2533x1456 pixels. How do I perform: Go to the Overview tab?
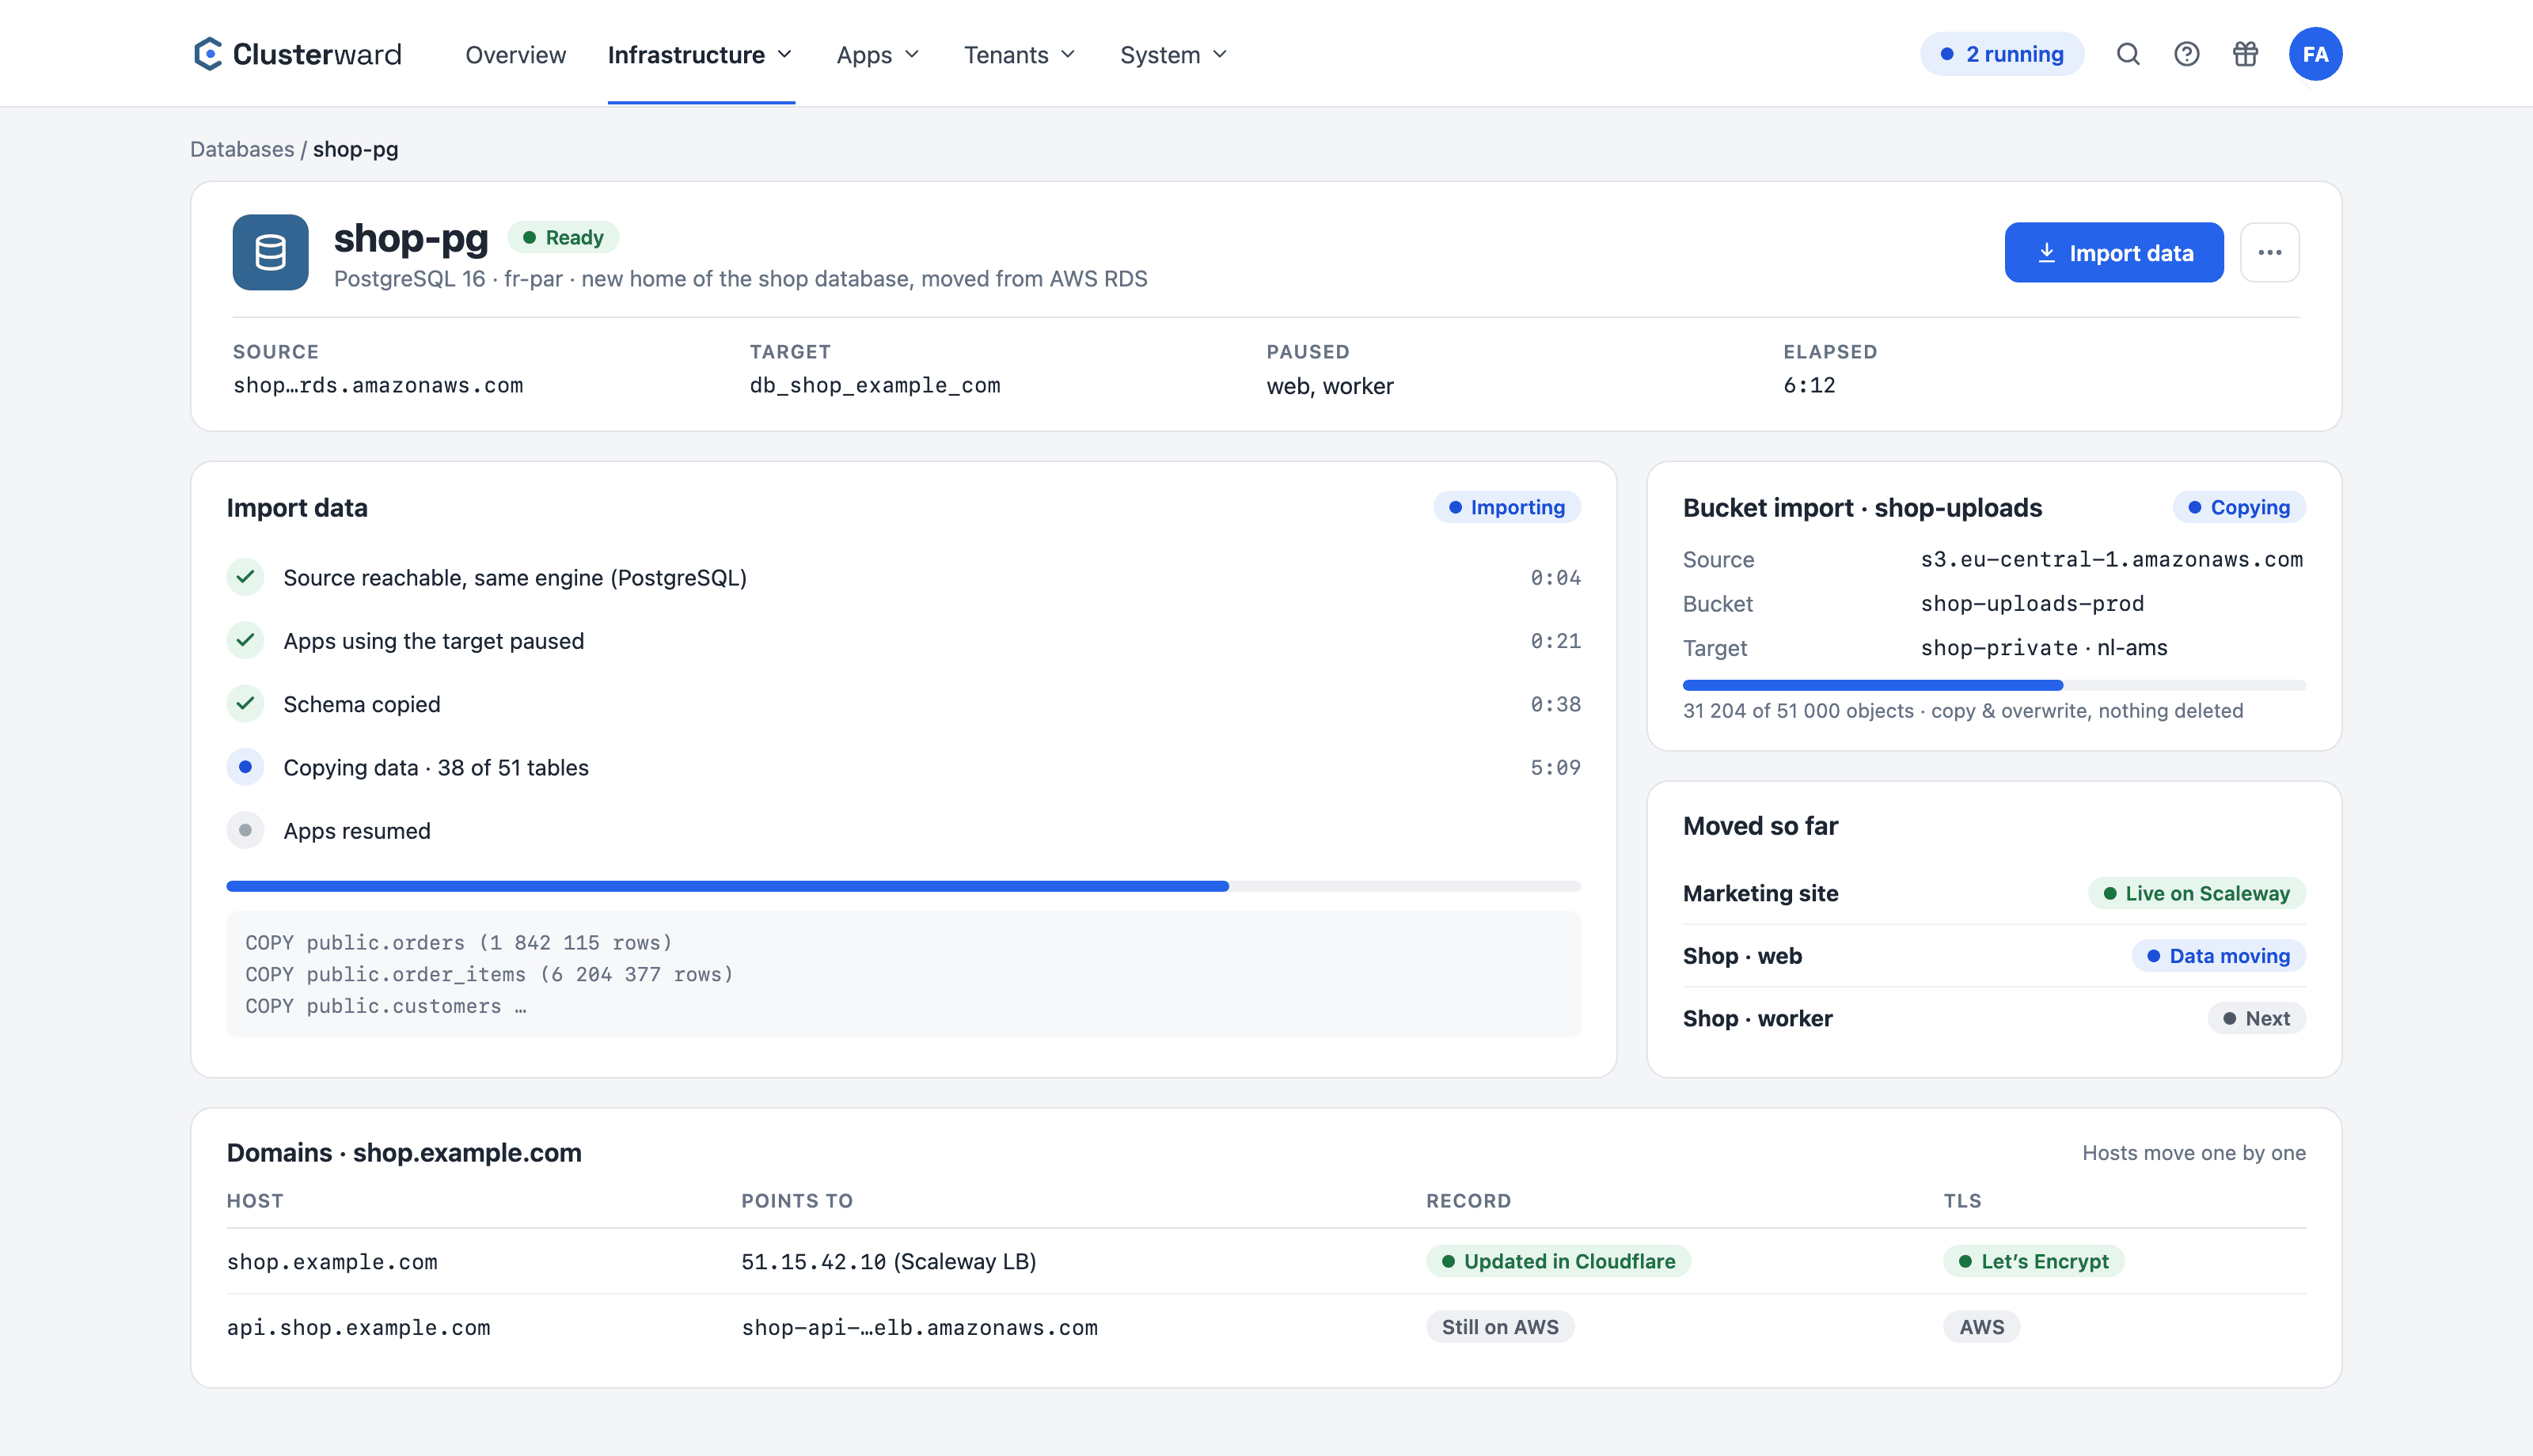coord(515,54)
